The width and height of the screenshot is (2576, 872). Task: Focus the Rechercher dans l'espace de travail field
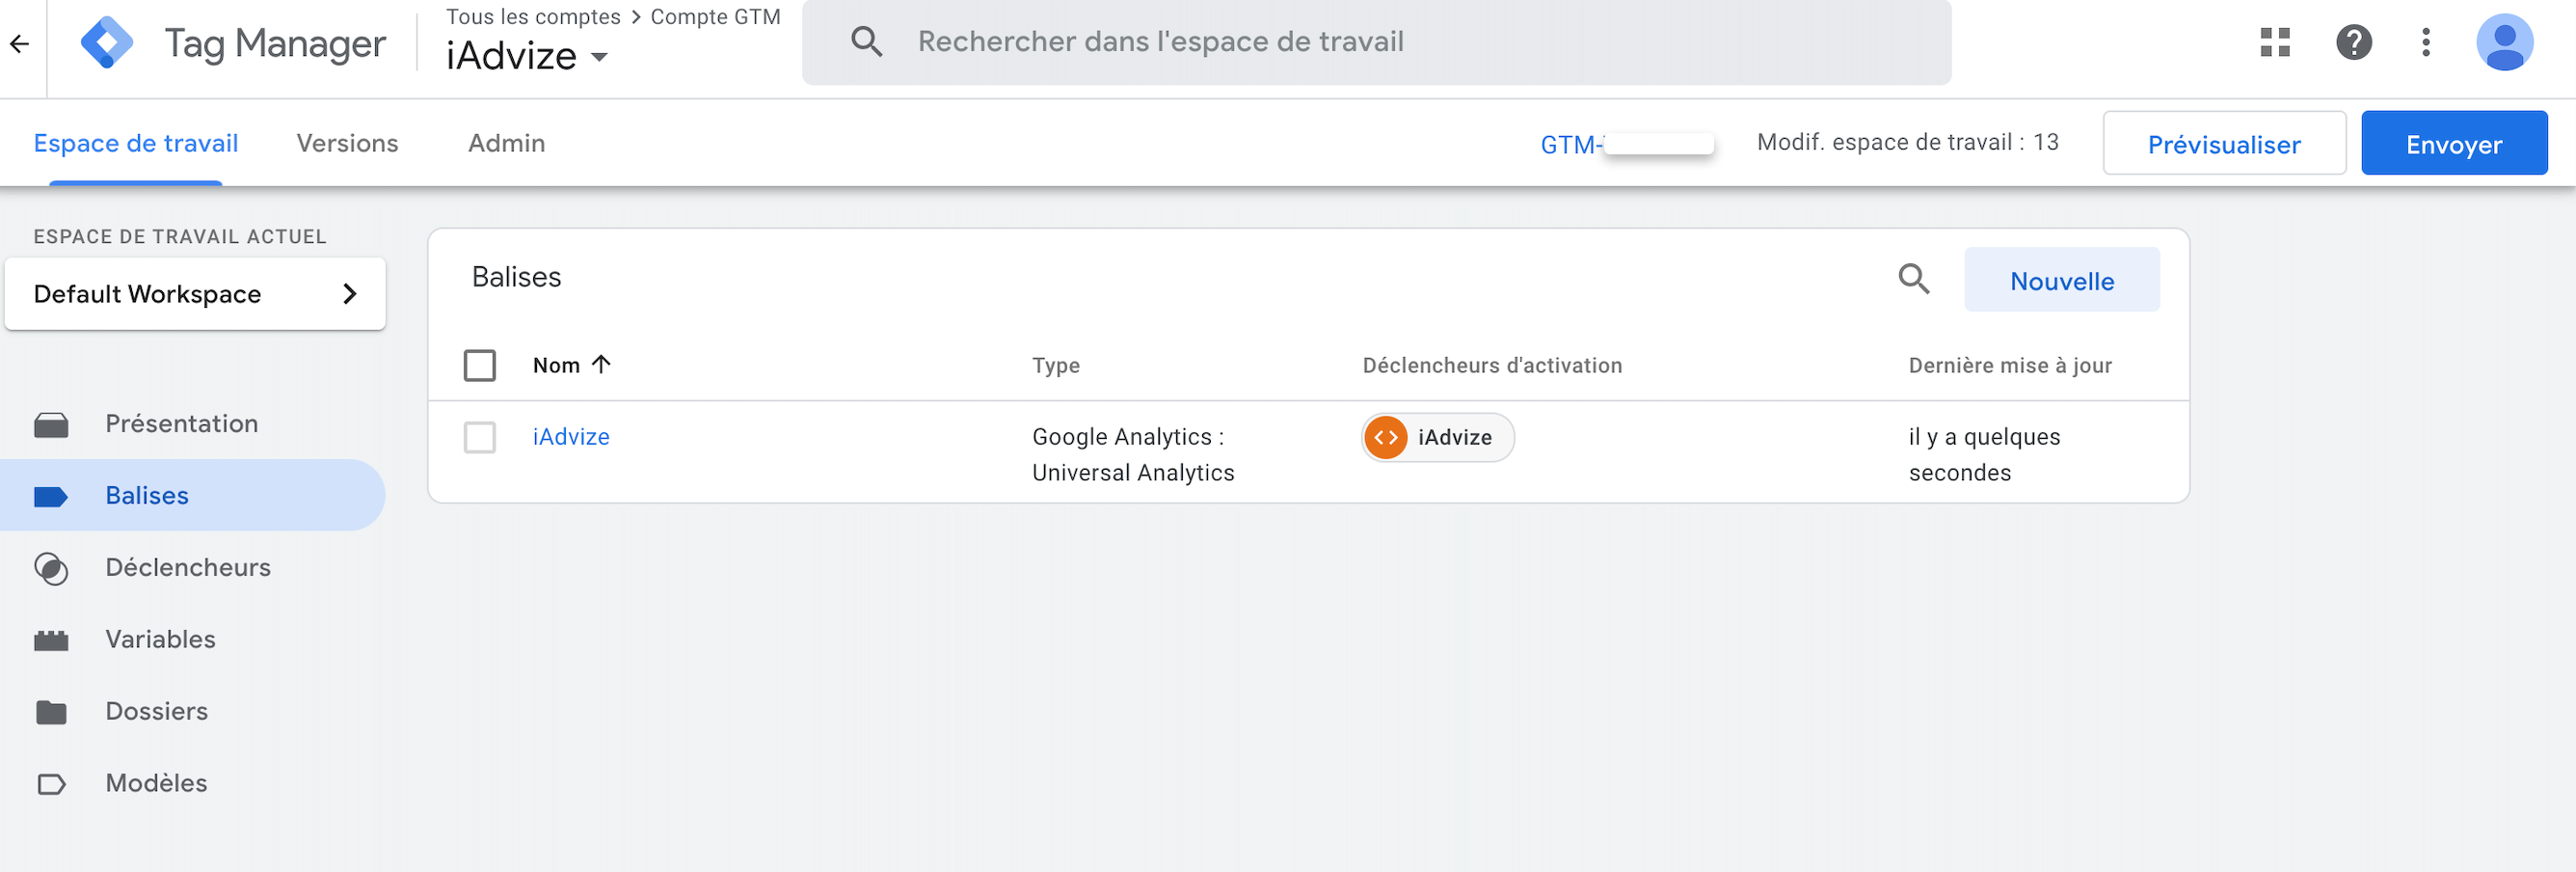[1377, 42]
